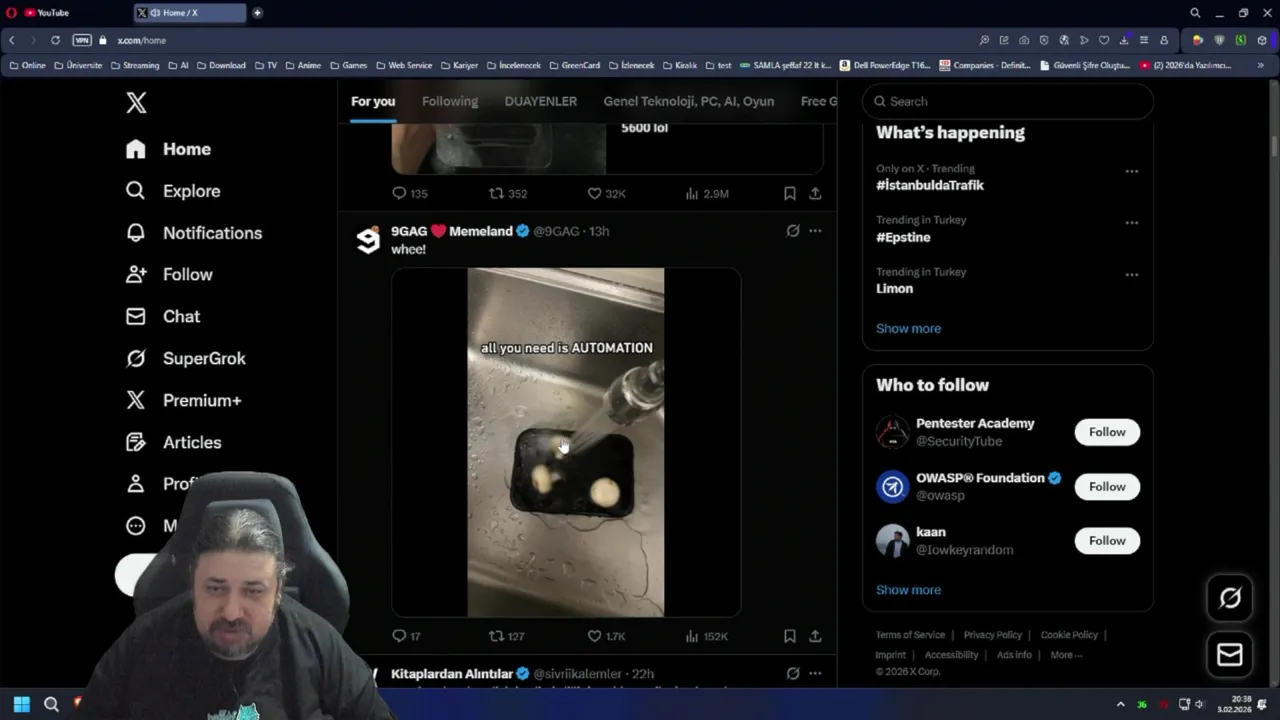The height and width of the screenshot is (720, 1280).
Task: Open 9GAG Memeland profile name
Action: tap(452, 231)
